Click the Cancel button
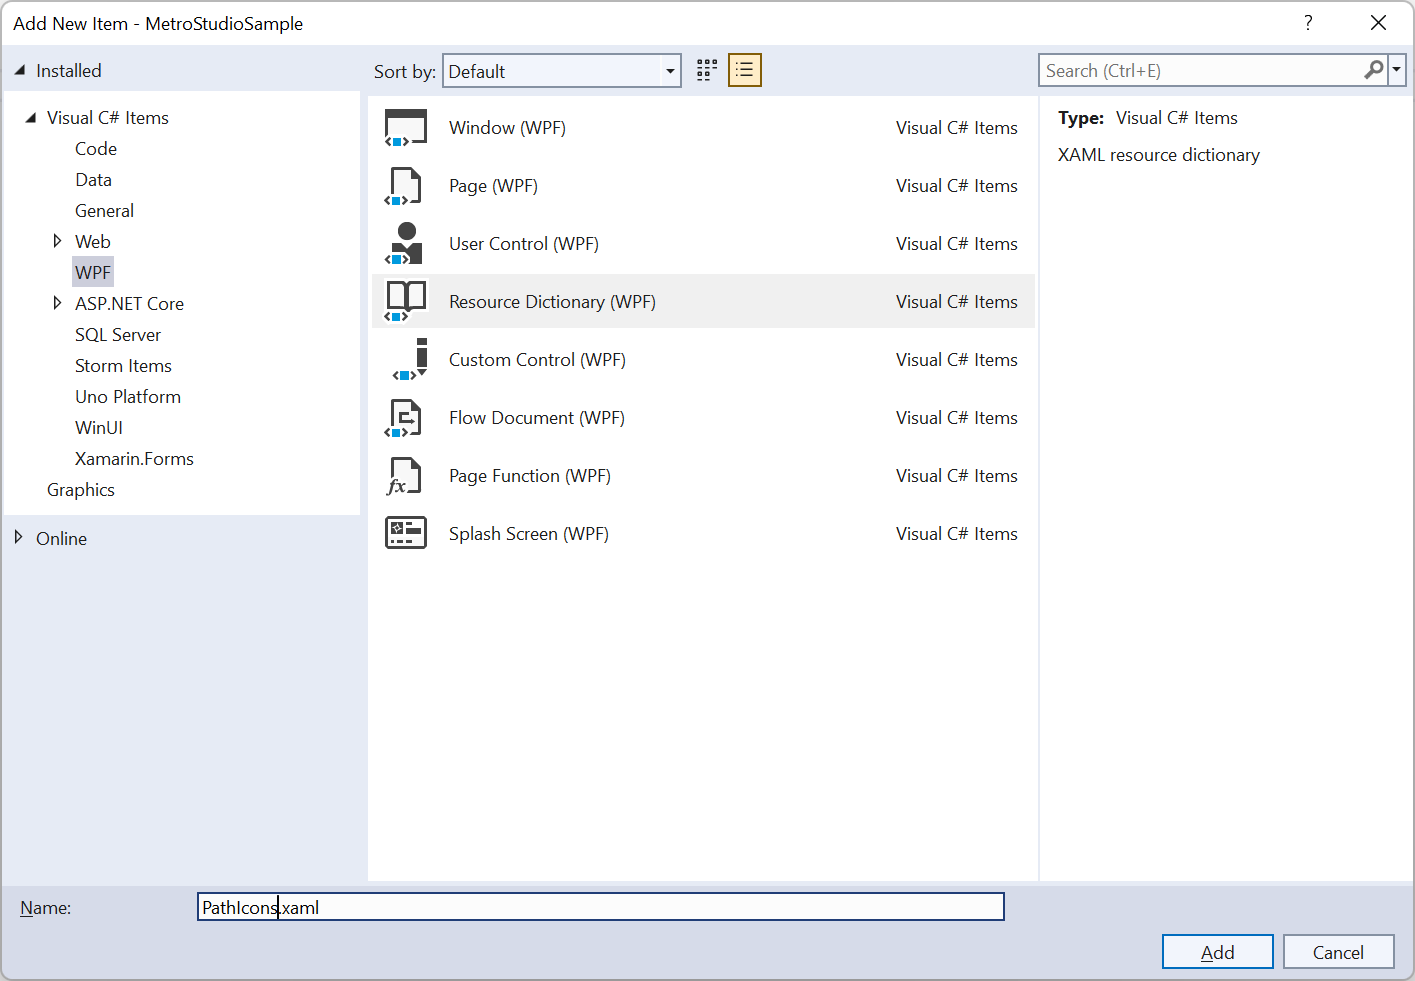 (x=1338, y=952)
